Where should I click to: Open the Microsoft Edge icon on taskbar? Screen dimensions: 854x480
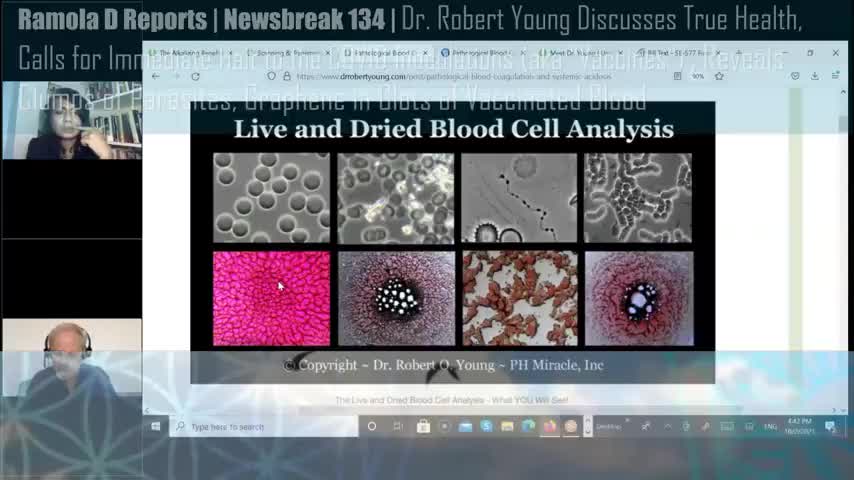coord(528,427)
